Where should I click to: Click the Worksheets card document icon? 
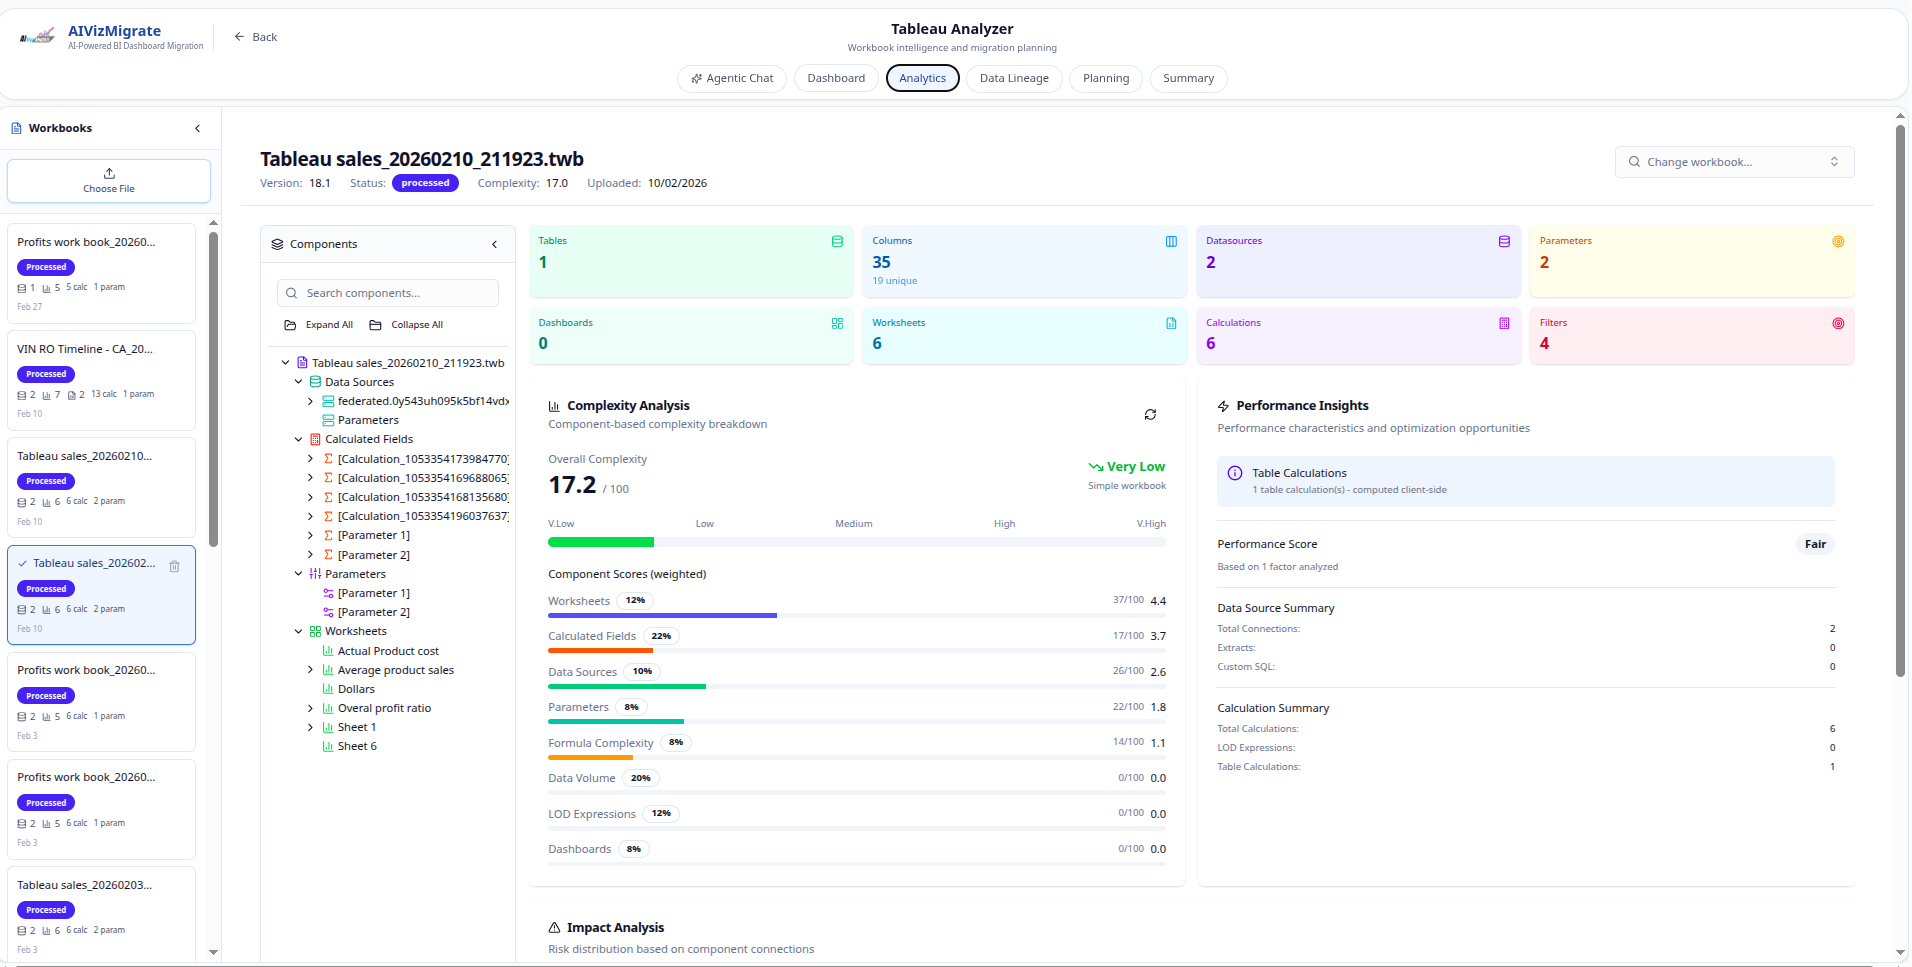coord(1171,324)
